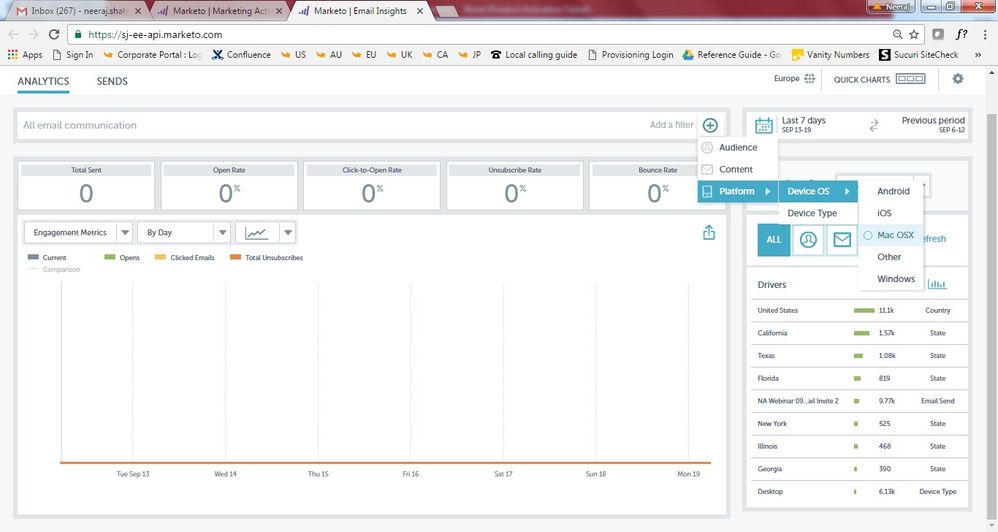Choose Device Type from the submenu
Screen dimensions: 998x532
812,213
